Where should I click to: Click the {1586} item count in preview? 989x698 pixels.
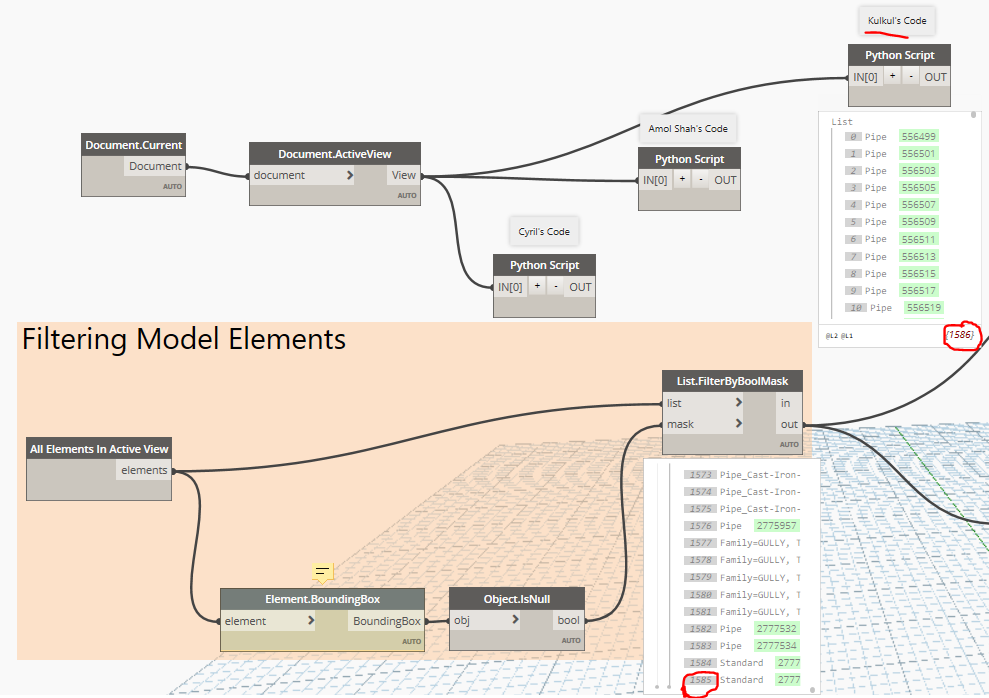pos(960,335)
